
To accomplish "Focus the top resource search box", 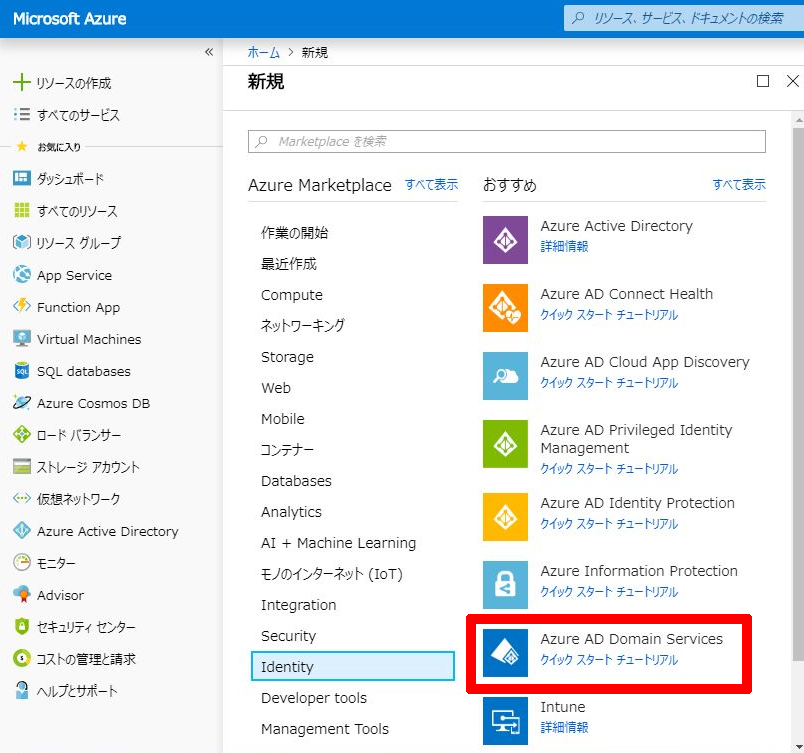I will [x=685, y=18].
